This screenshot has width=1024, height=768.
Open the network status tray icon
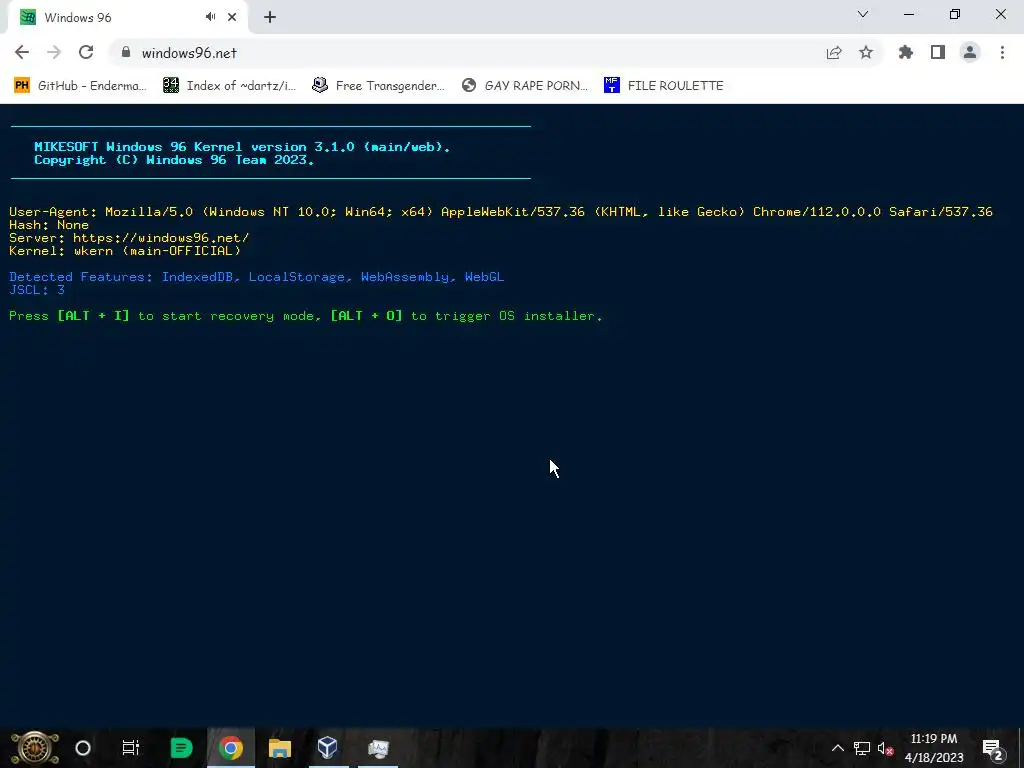[x=862, y=748]
